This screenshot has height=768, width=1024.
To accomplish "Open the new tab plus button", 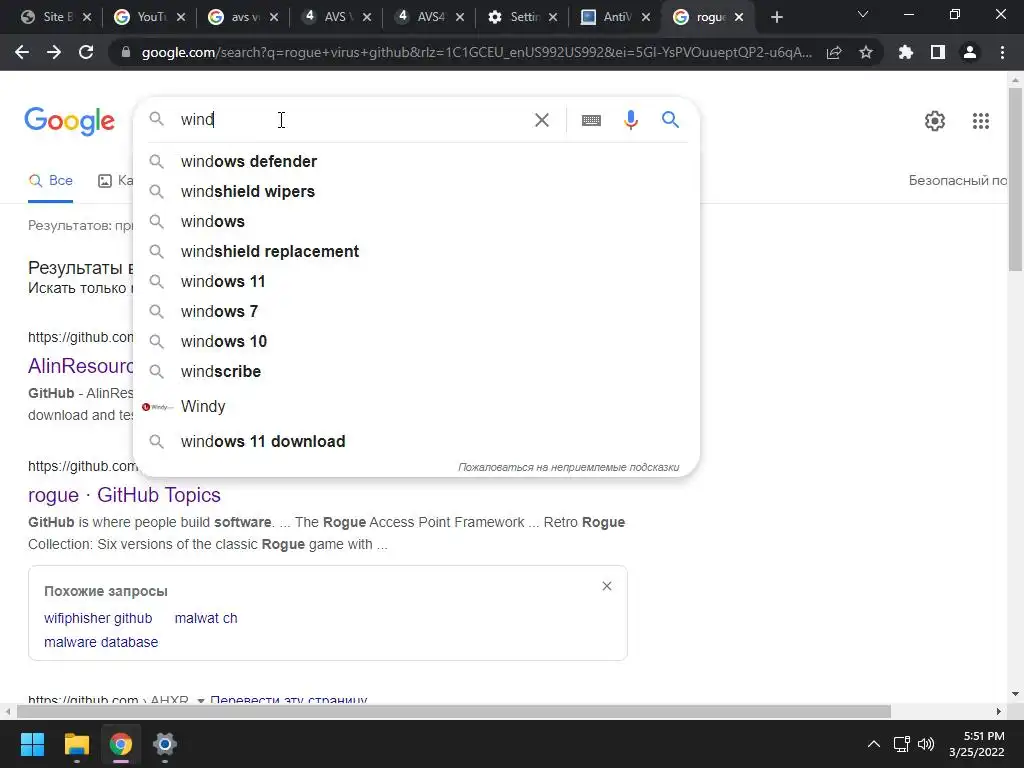I will point(776,18).
